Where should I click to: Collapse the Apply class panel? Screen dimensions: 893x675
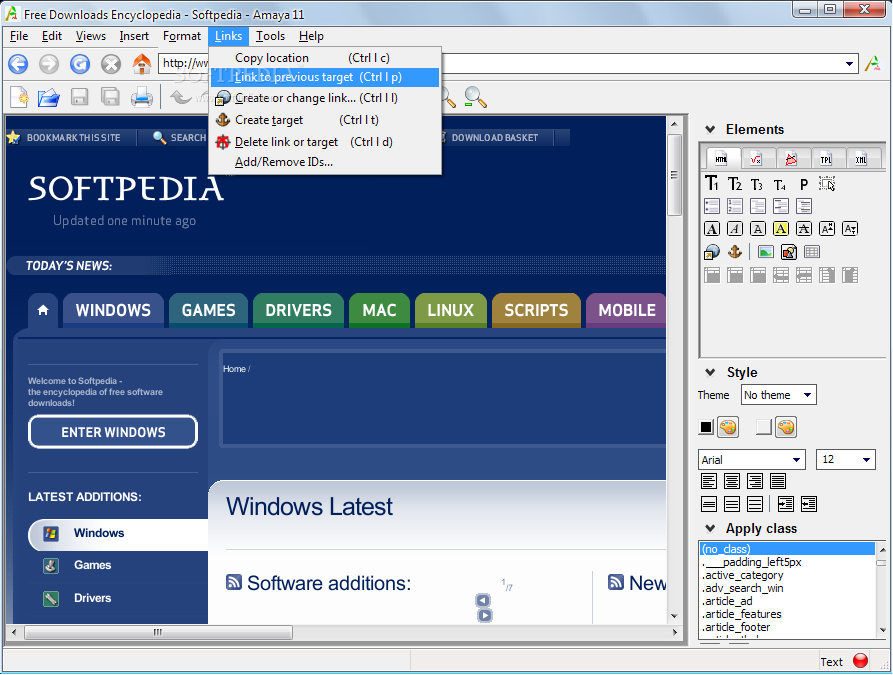coord(710,528)
